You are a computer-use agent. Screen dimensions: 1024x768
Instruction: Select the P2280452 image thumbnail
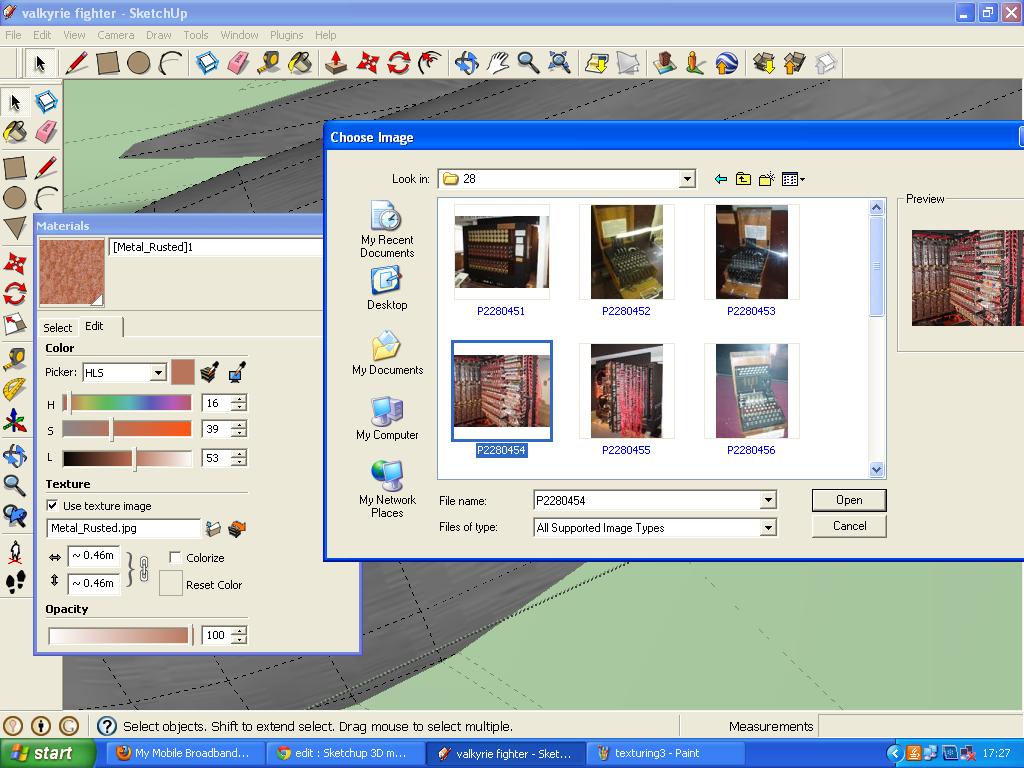(626, 251)
